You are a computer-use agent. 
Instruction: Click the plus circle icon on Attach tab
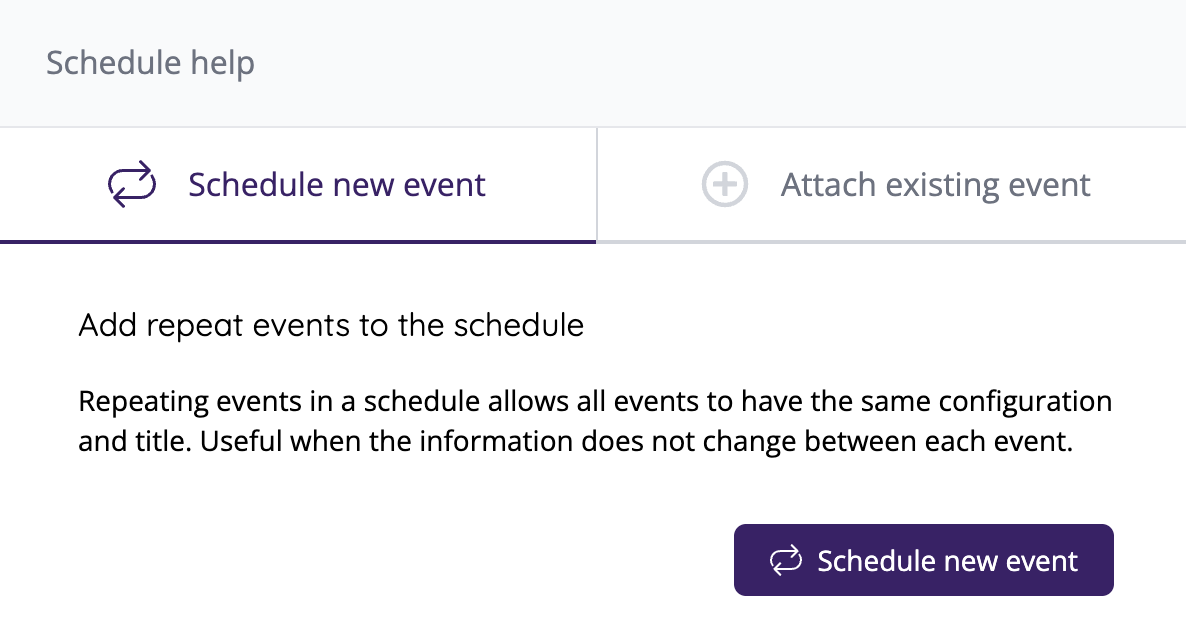coord(725,185)
